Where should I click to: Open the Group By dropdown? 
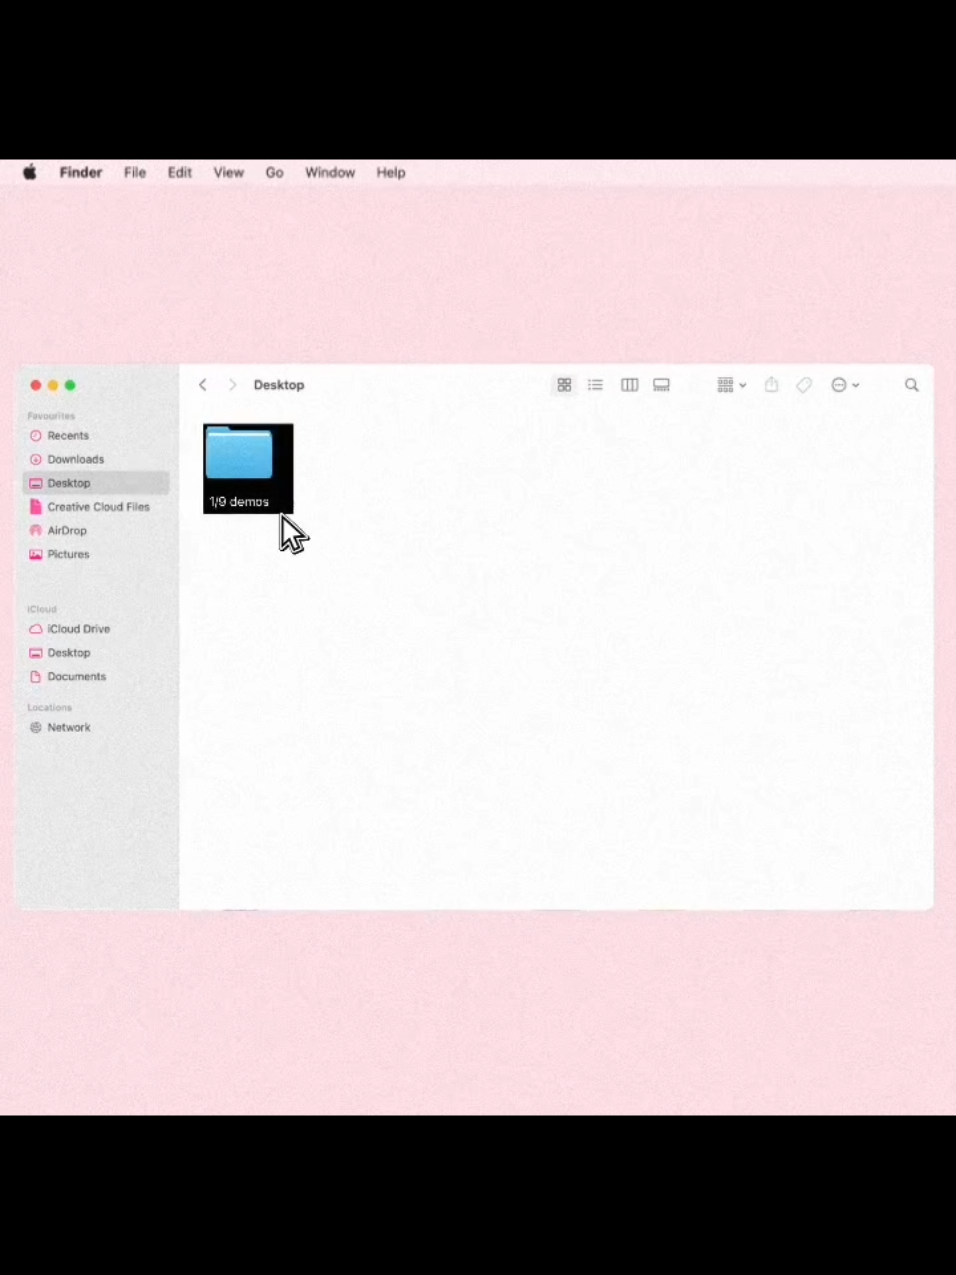click(731, 385)
